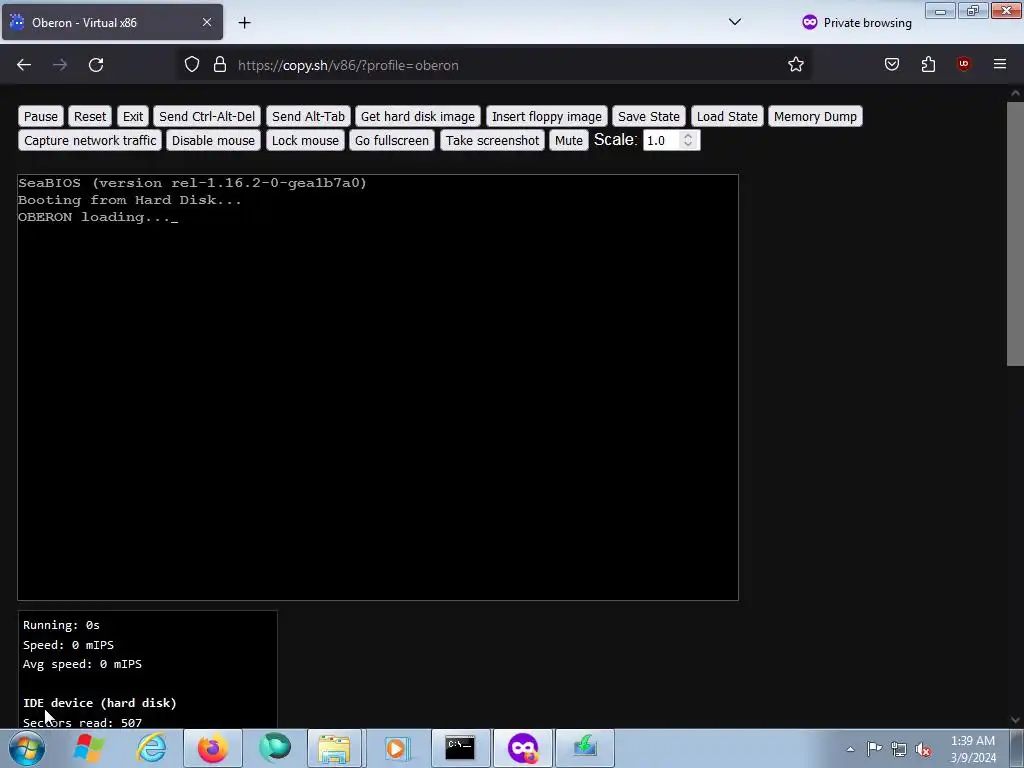Click Save State button
The height and width of the screenshot is (768, 1024).
pyautogui.click(x=648, y=116)
